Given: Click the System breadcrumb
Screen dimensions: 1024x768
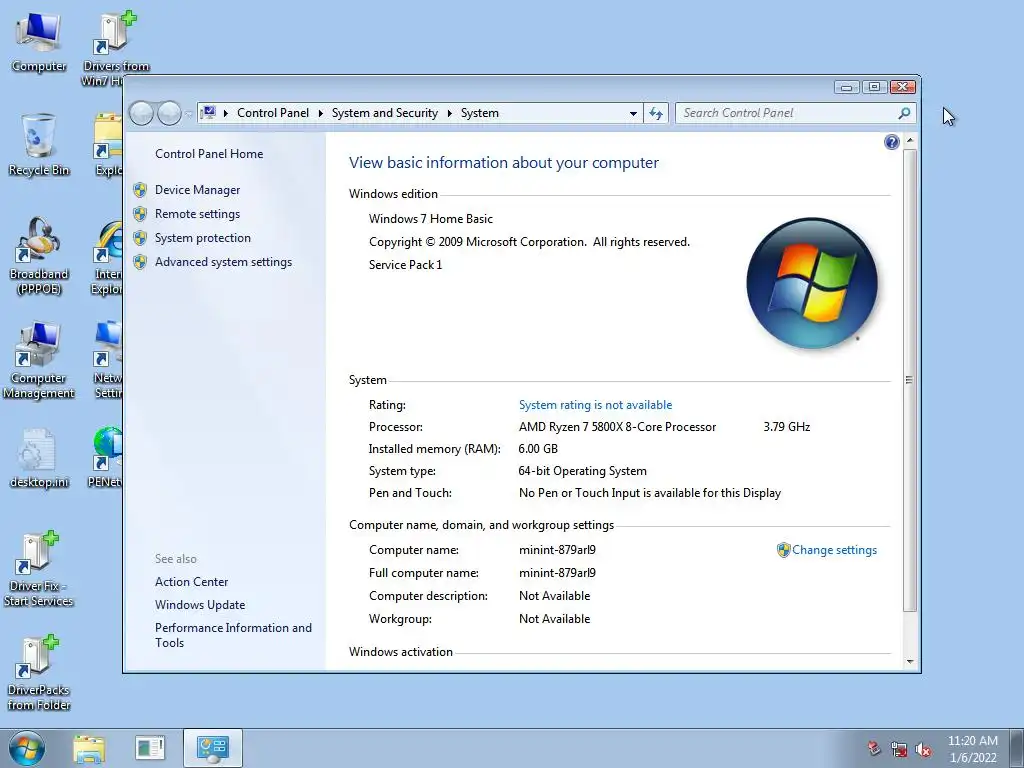Looking at the screenshot, I should [x=479, y=113].
